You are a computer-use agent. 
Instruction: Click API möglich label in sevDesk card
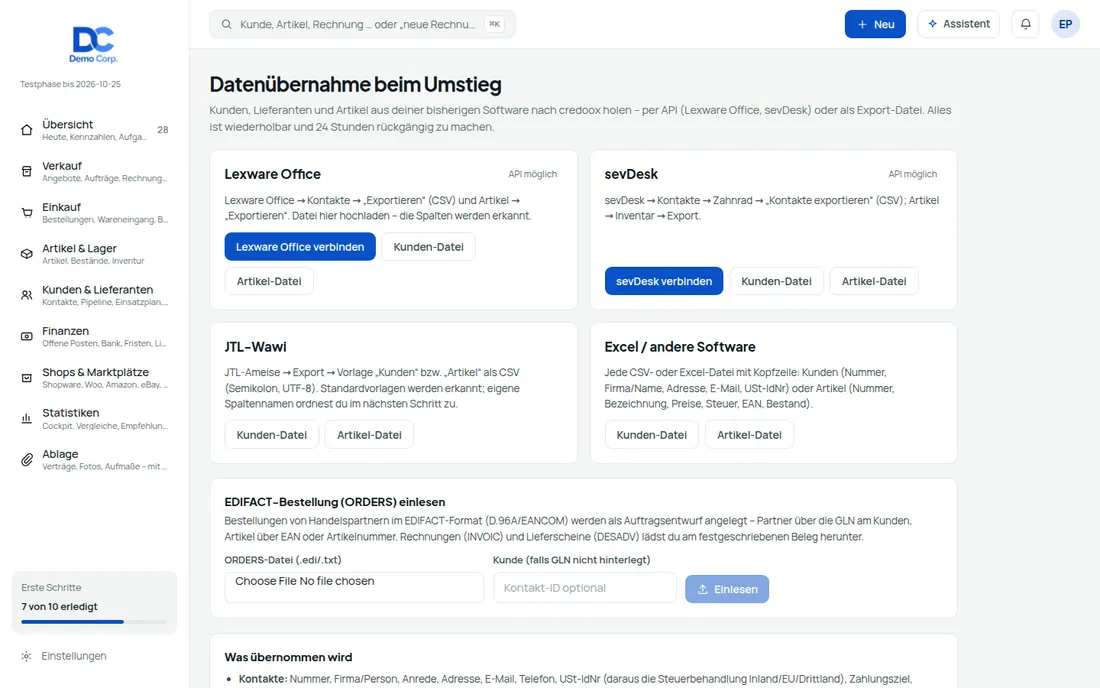912,174
